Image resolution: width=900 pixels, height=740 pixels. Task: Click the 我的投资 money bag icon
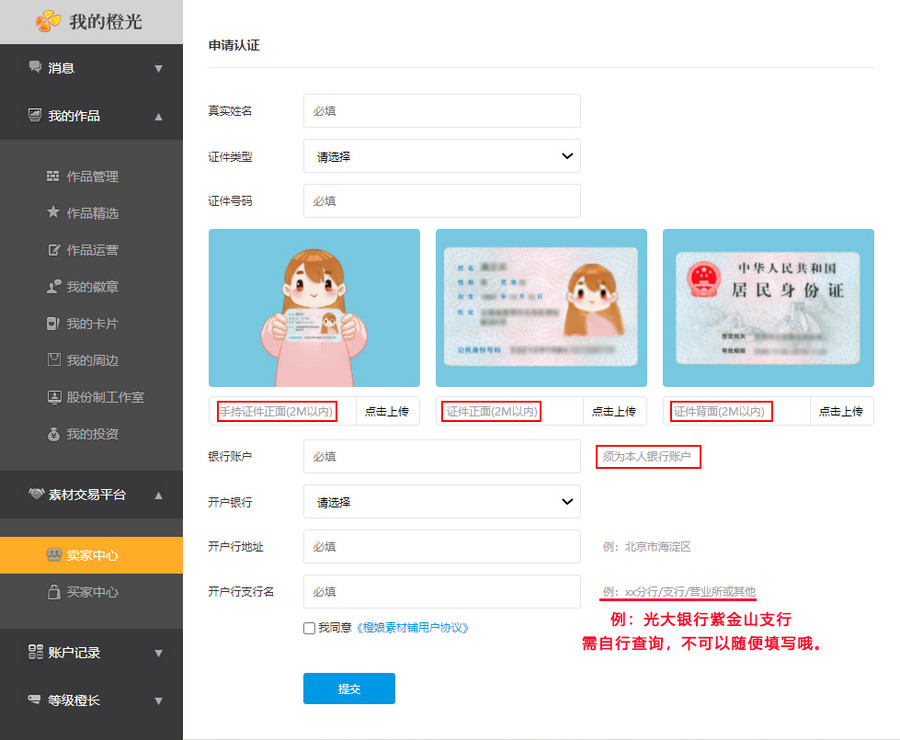point(53,434)
